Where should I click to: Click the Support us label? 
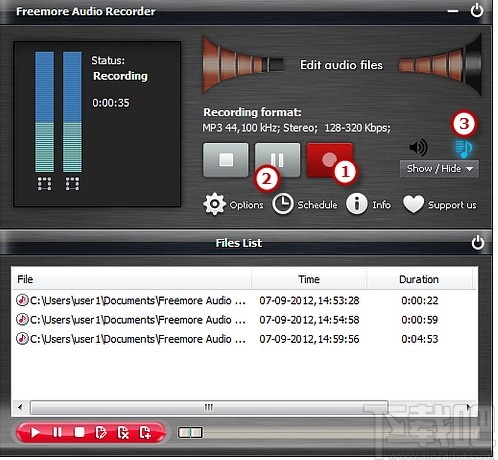tap(452, 205)
